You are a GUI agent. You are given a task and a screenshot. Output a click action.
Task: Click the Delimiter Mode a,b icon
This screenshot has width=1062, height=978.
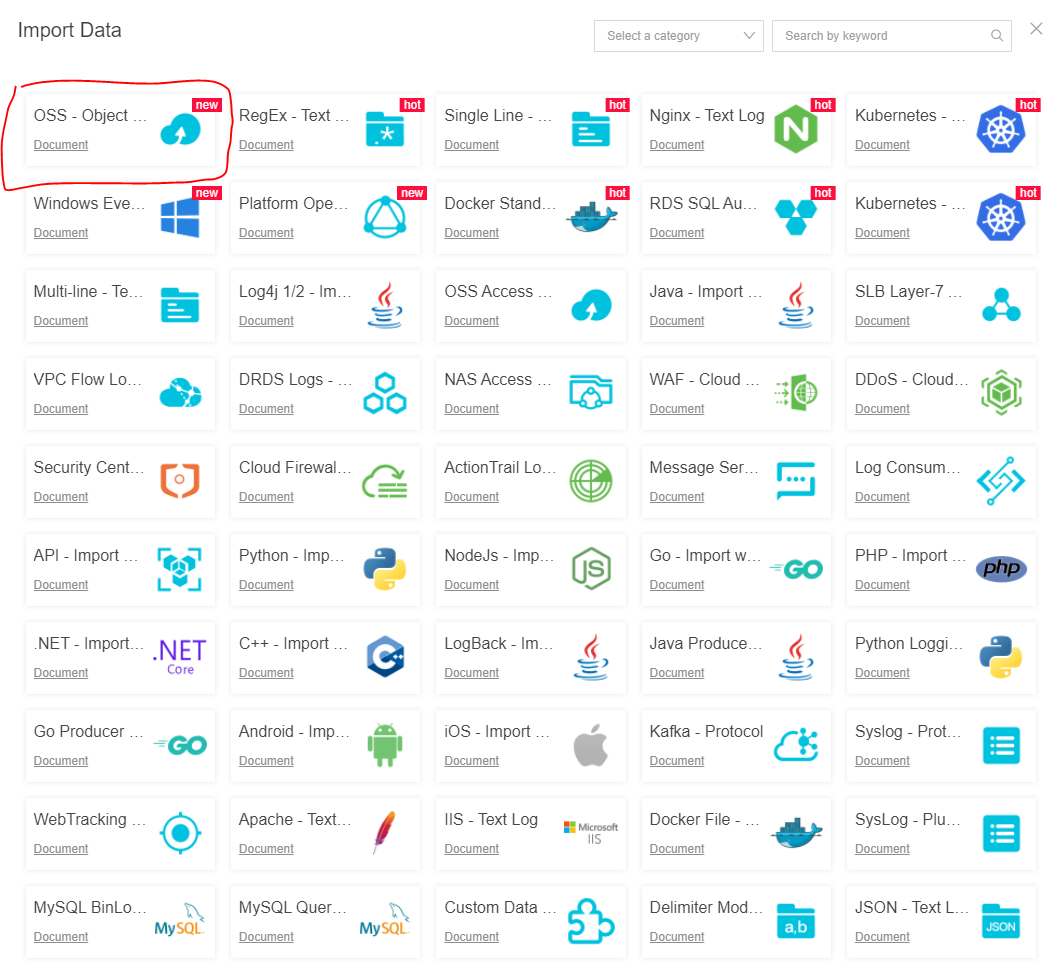[x=796, y=921]
